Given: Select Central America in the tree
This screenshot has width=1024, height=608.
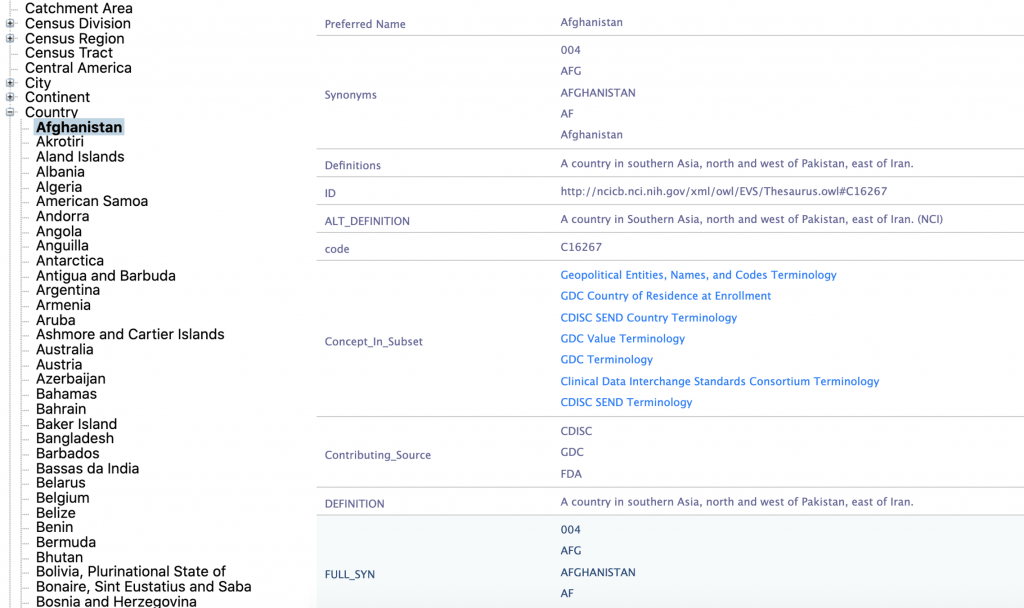Looking at the screenshot, I should pos(78,68).
